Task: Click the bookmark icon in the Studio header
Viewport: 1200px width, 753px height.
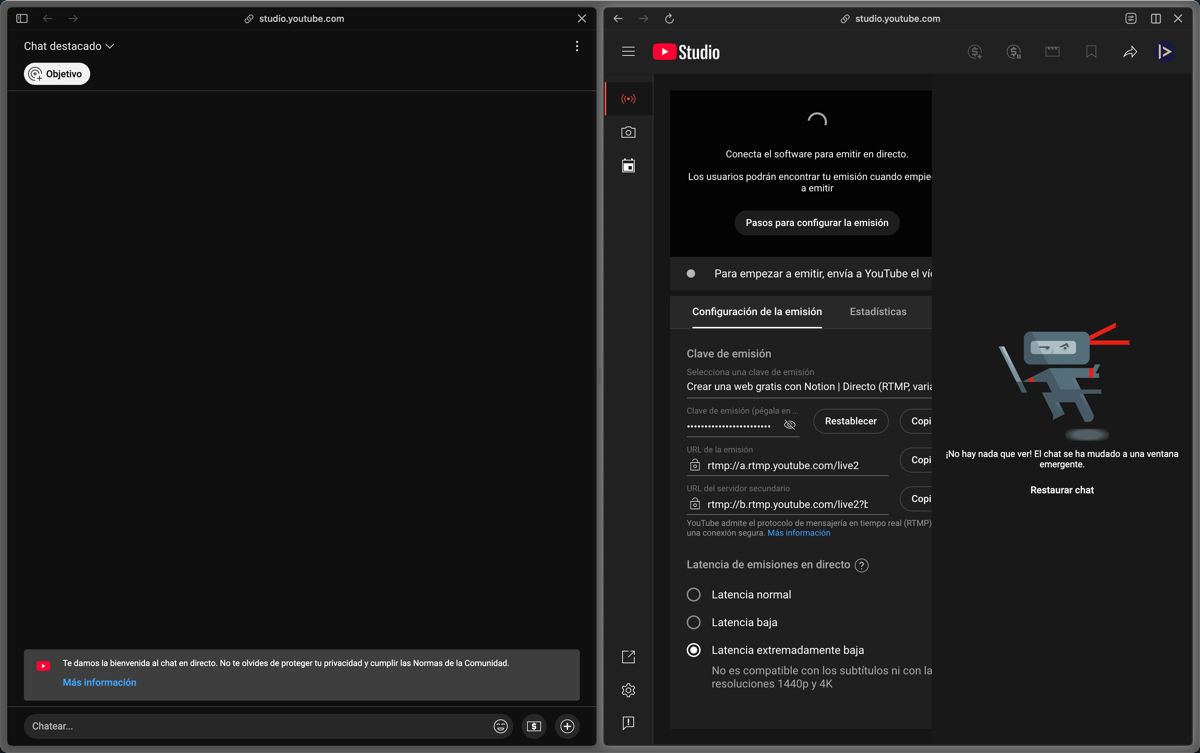Action: [x=1091, y=52]
